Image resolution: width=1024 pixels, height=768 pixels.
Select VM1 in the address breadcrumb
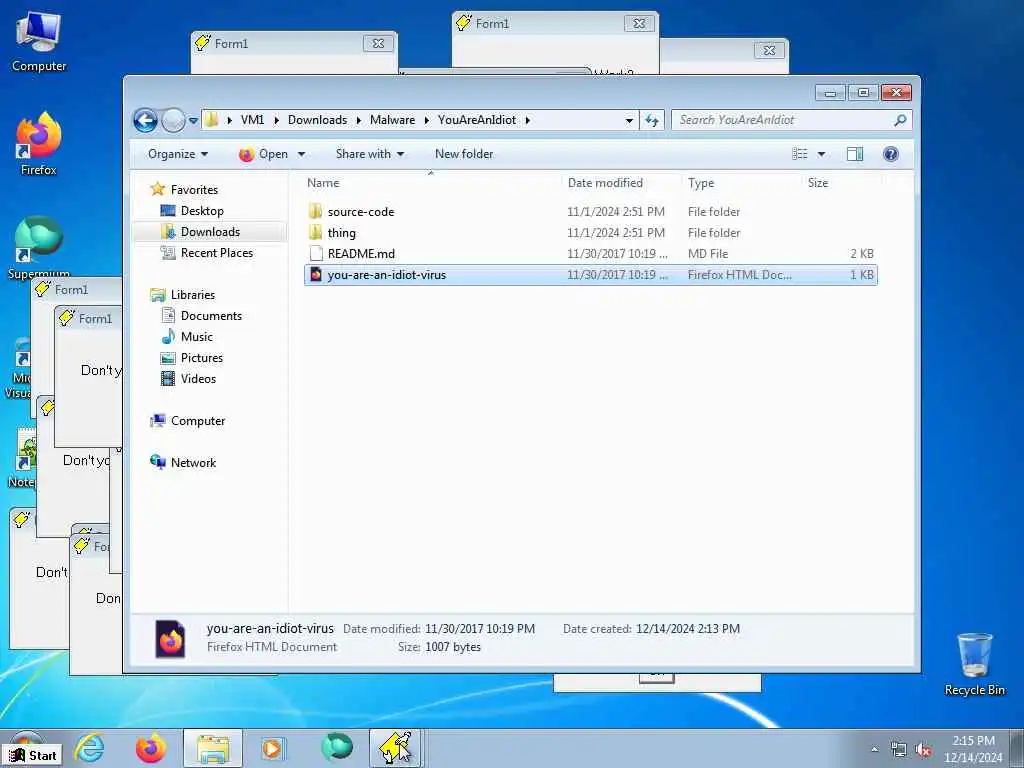pyautogui.click(x=252, y=120)
